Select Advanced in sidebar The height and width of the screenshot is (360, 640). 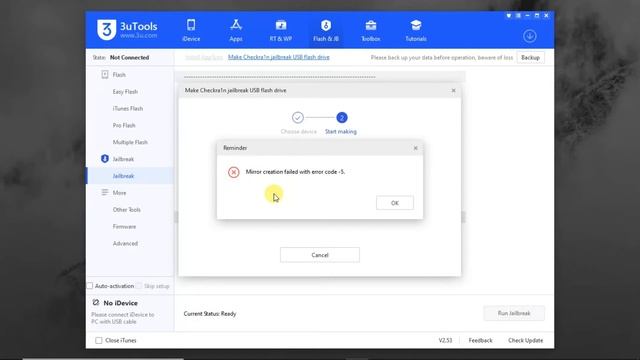[x=125, y=243]
